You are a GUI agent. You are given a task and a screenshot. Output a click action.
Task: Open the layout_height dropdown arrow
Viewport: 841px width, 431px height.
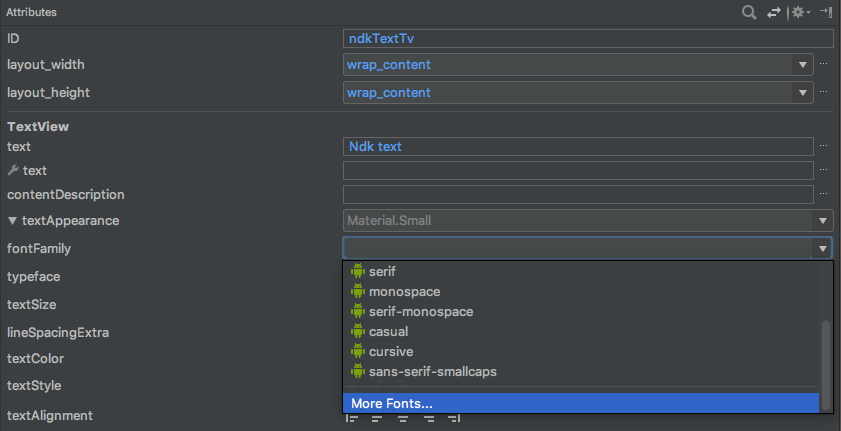tap(803, 93)
